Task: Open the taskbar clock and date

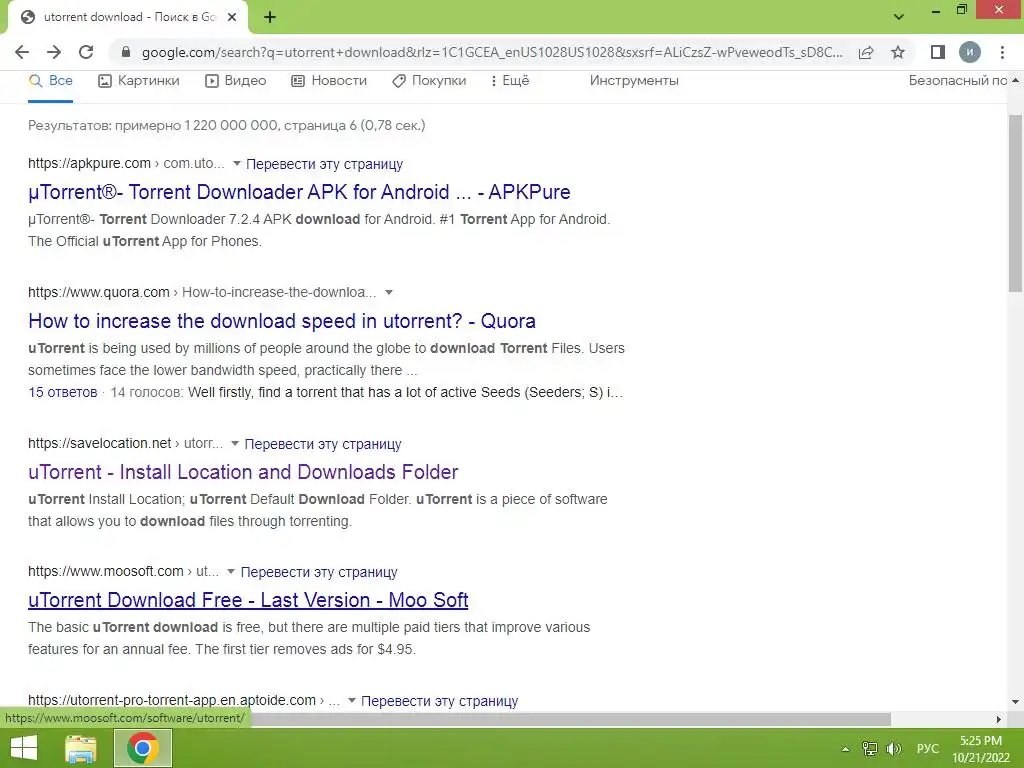Action: [x=980, y=749]
